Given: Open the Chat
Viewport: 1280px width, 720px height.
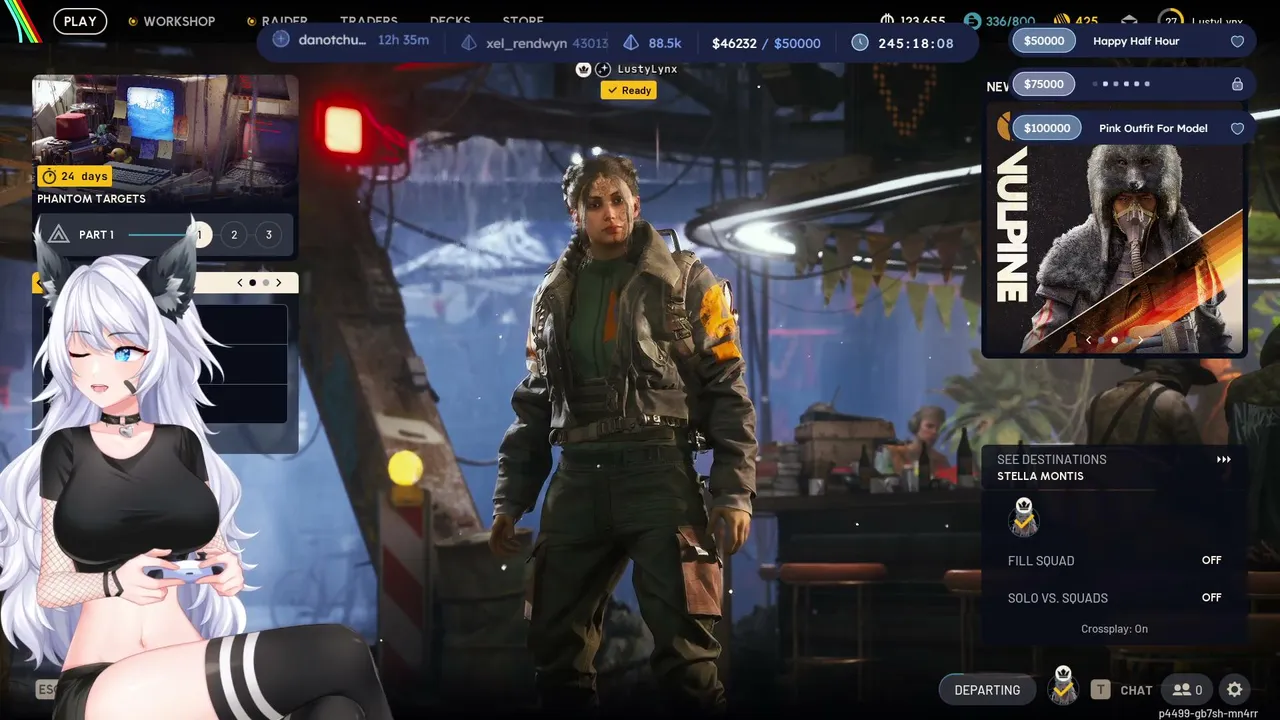Looking at the screenshot, I should click(x=1136, y=690).
